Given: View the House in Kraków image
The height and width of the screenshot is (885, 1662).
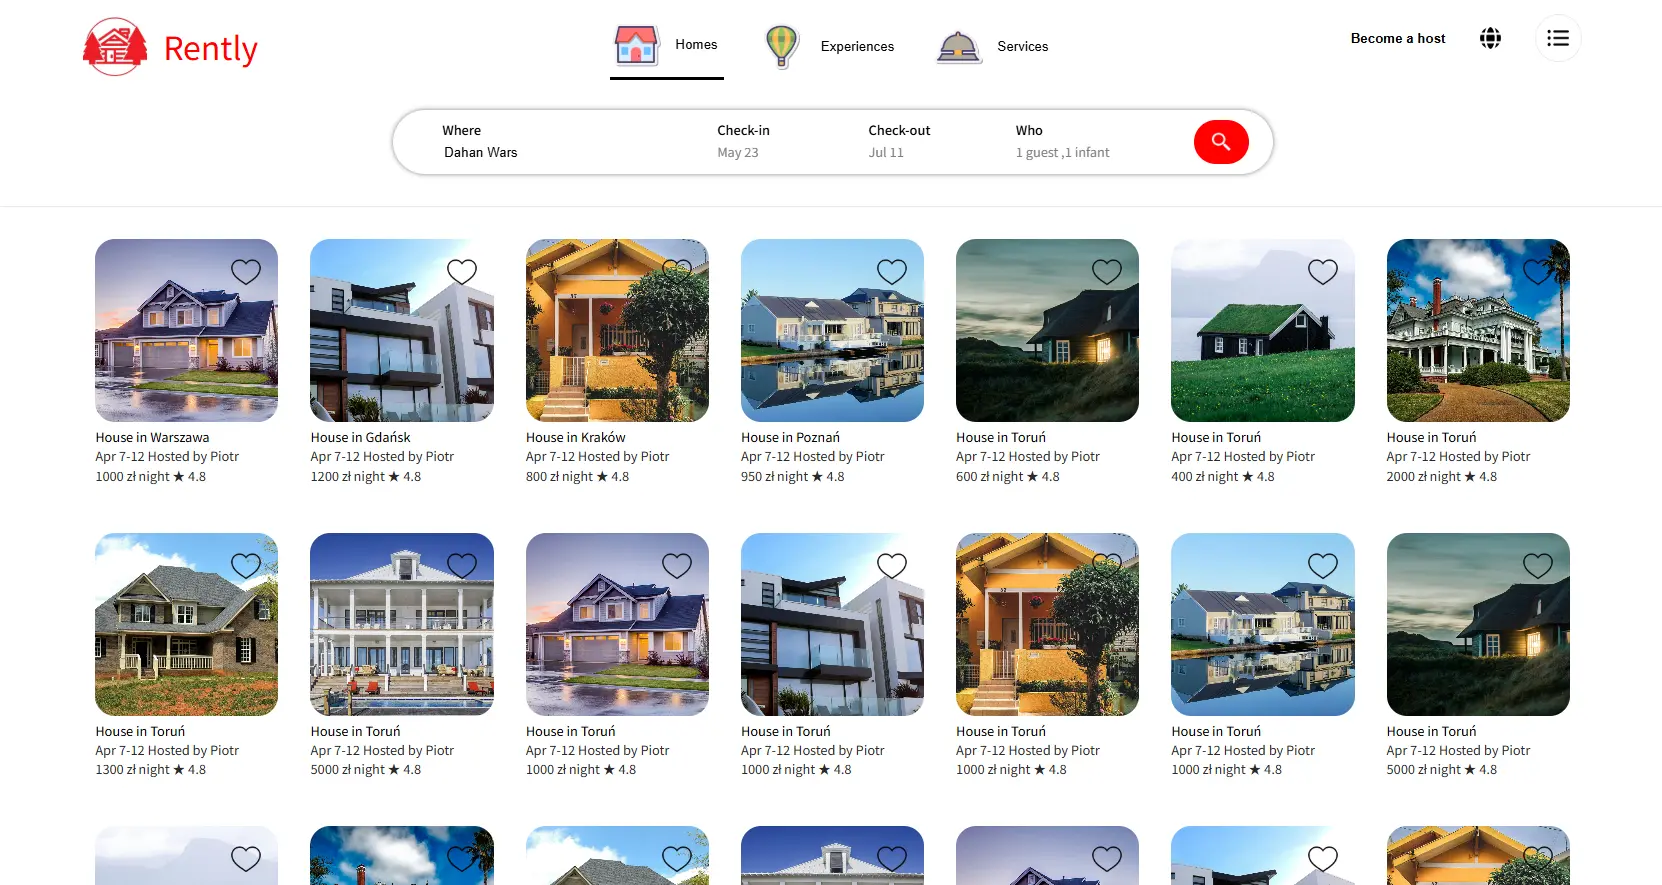Looking at the screenshot, I should [x=617, y=330].
